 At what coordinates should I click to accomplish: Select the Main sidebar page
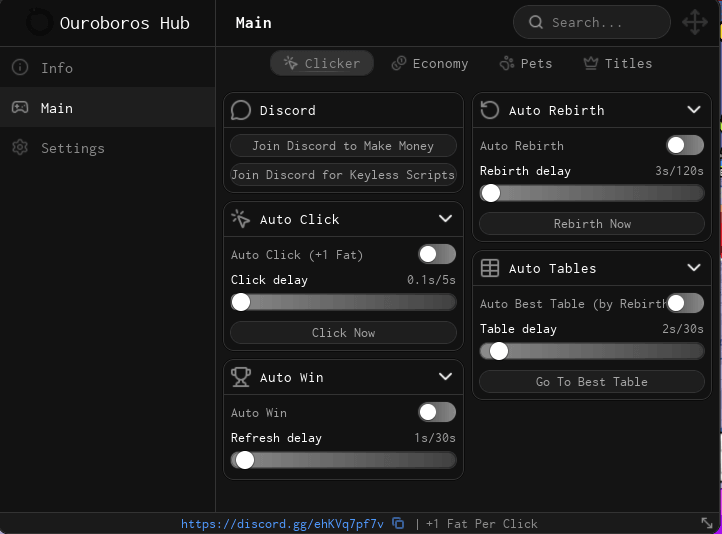click(x=108, y=108)
